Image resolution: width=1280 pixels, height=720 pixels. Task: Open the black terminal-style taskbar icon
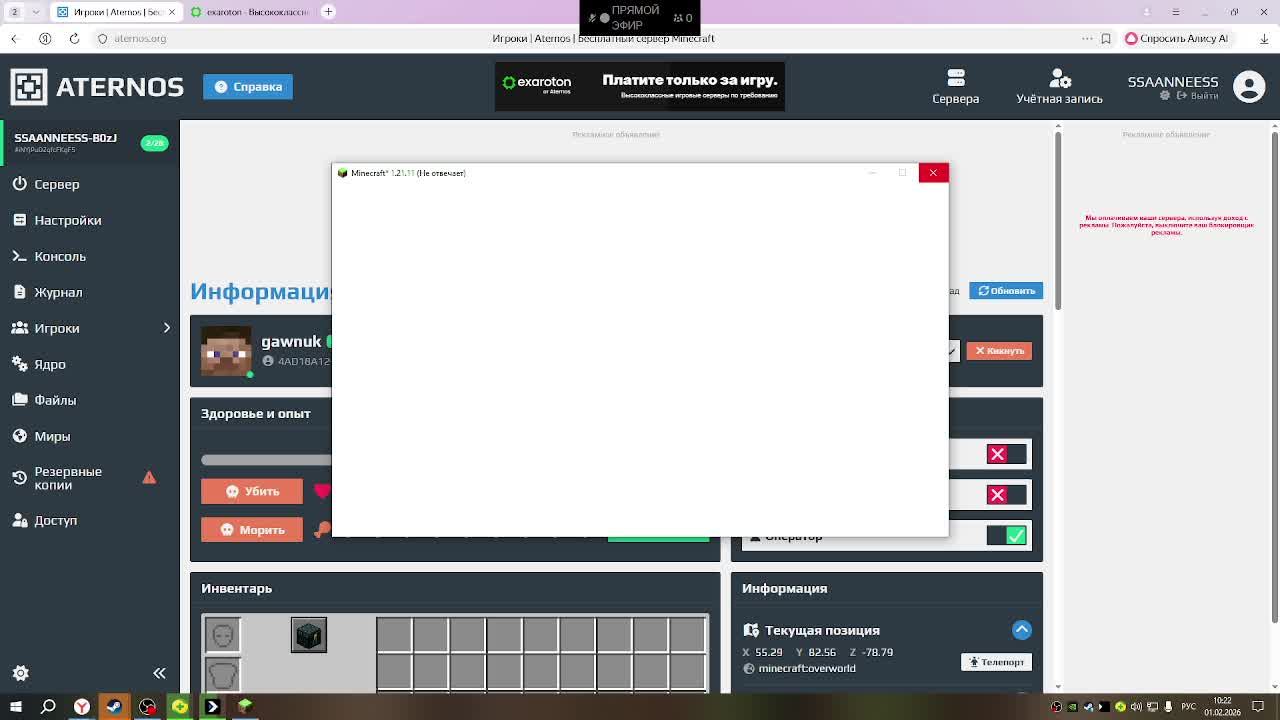click(x=212, y=707)
